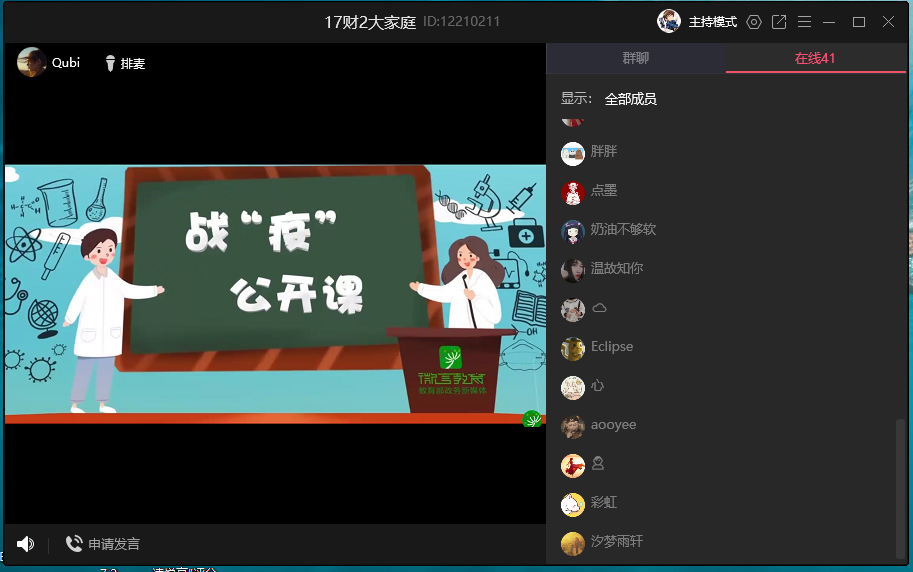The width and height of the screenshot is (913, 572).
Task: Open settings via the hexagon icon
Action: (754, 22)
